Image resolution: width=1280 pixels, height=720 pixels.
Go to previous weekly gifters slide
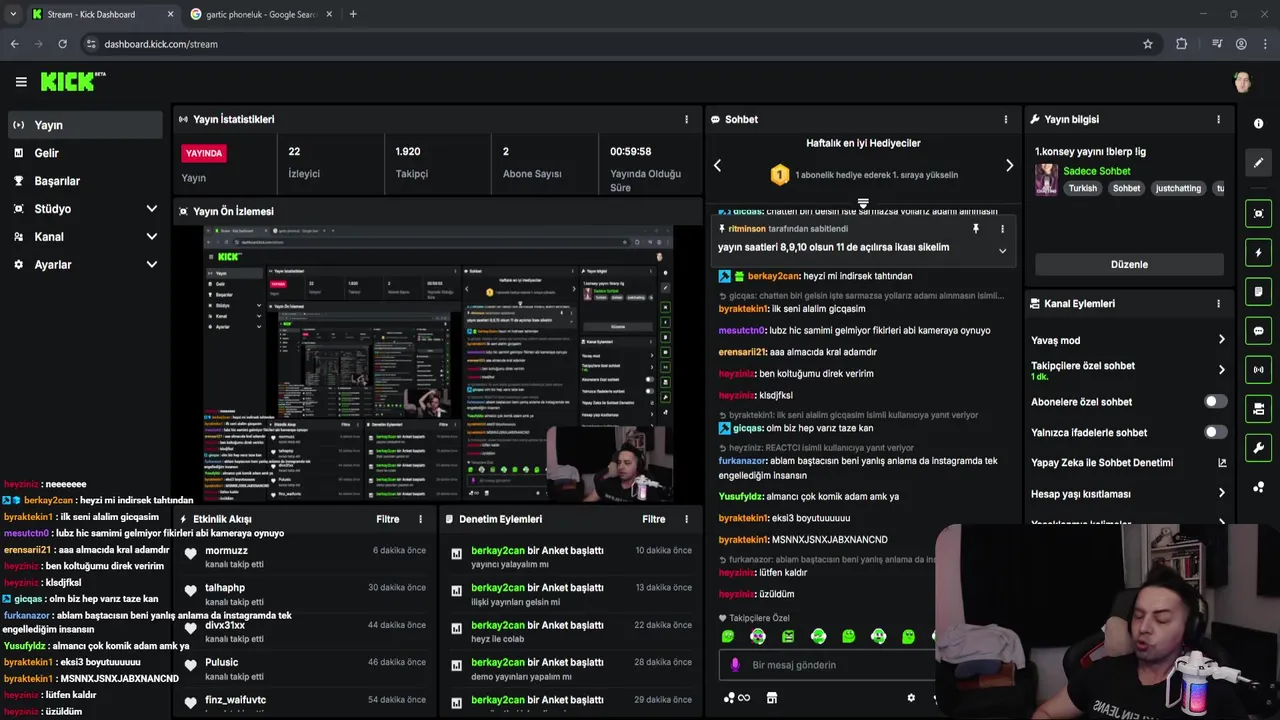(717, 165)
